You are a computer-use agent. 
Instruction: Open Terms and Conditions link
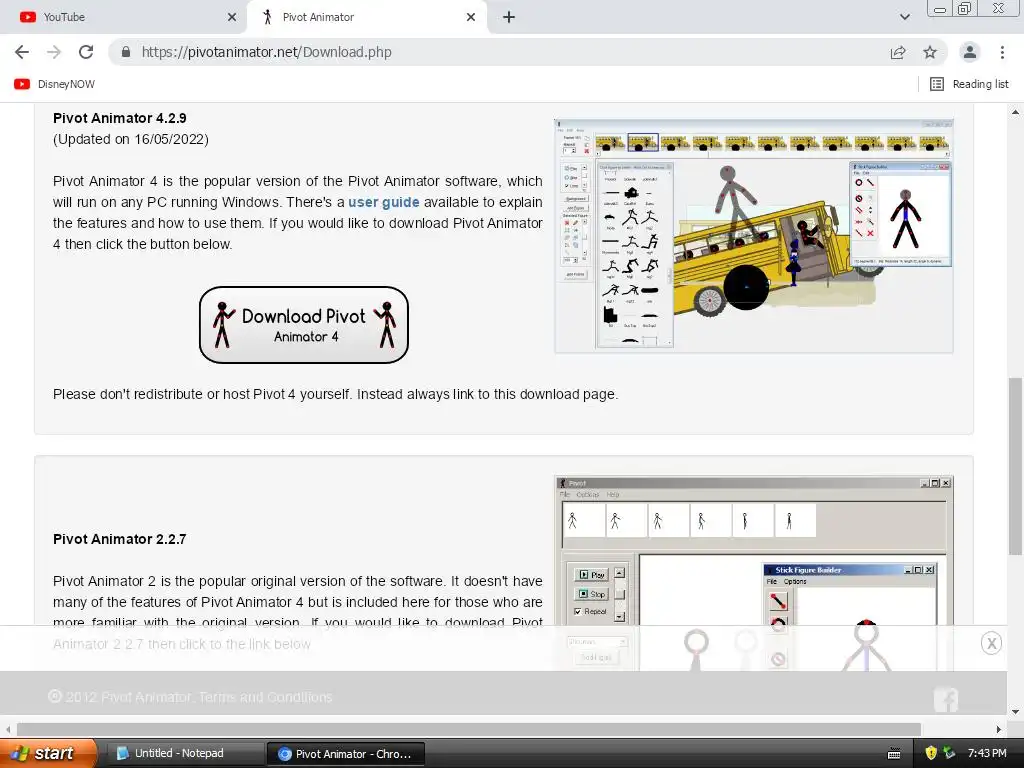point(265,697)
